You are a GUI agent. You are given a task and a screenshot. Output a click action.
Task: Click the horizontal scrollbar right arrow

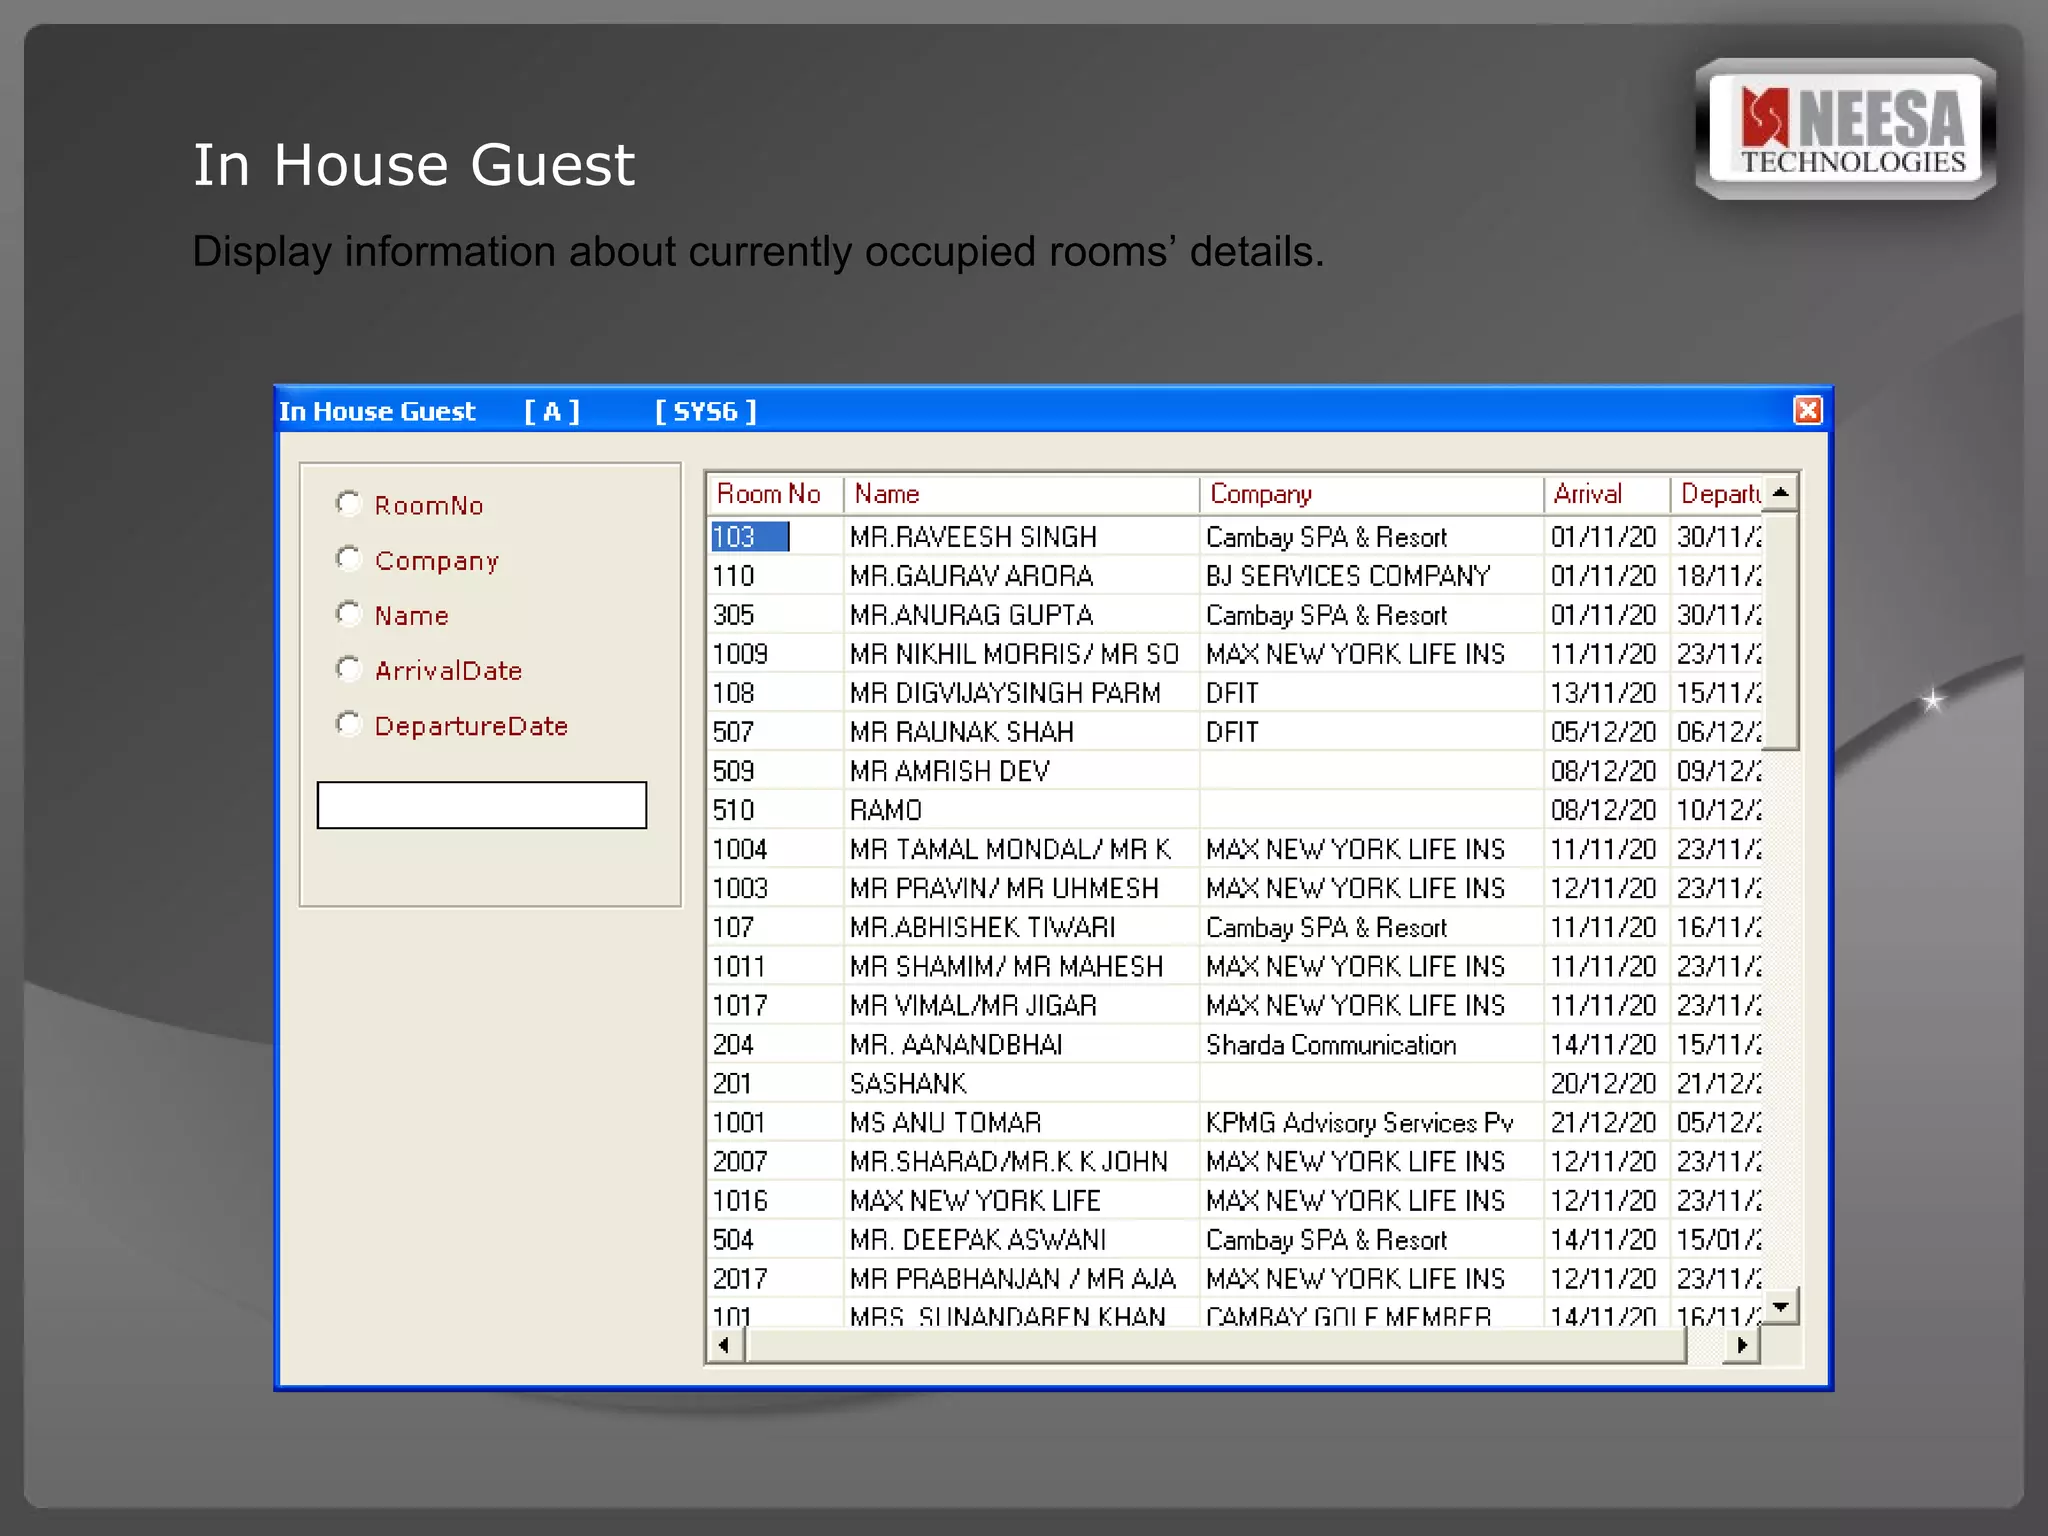(x=1742, y=1345)
